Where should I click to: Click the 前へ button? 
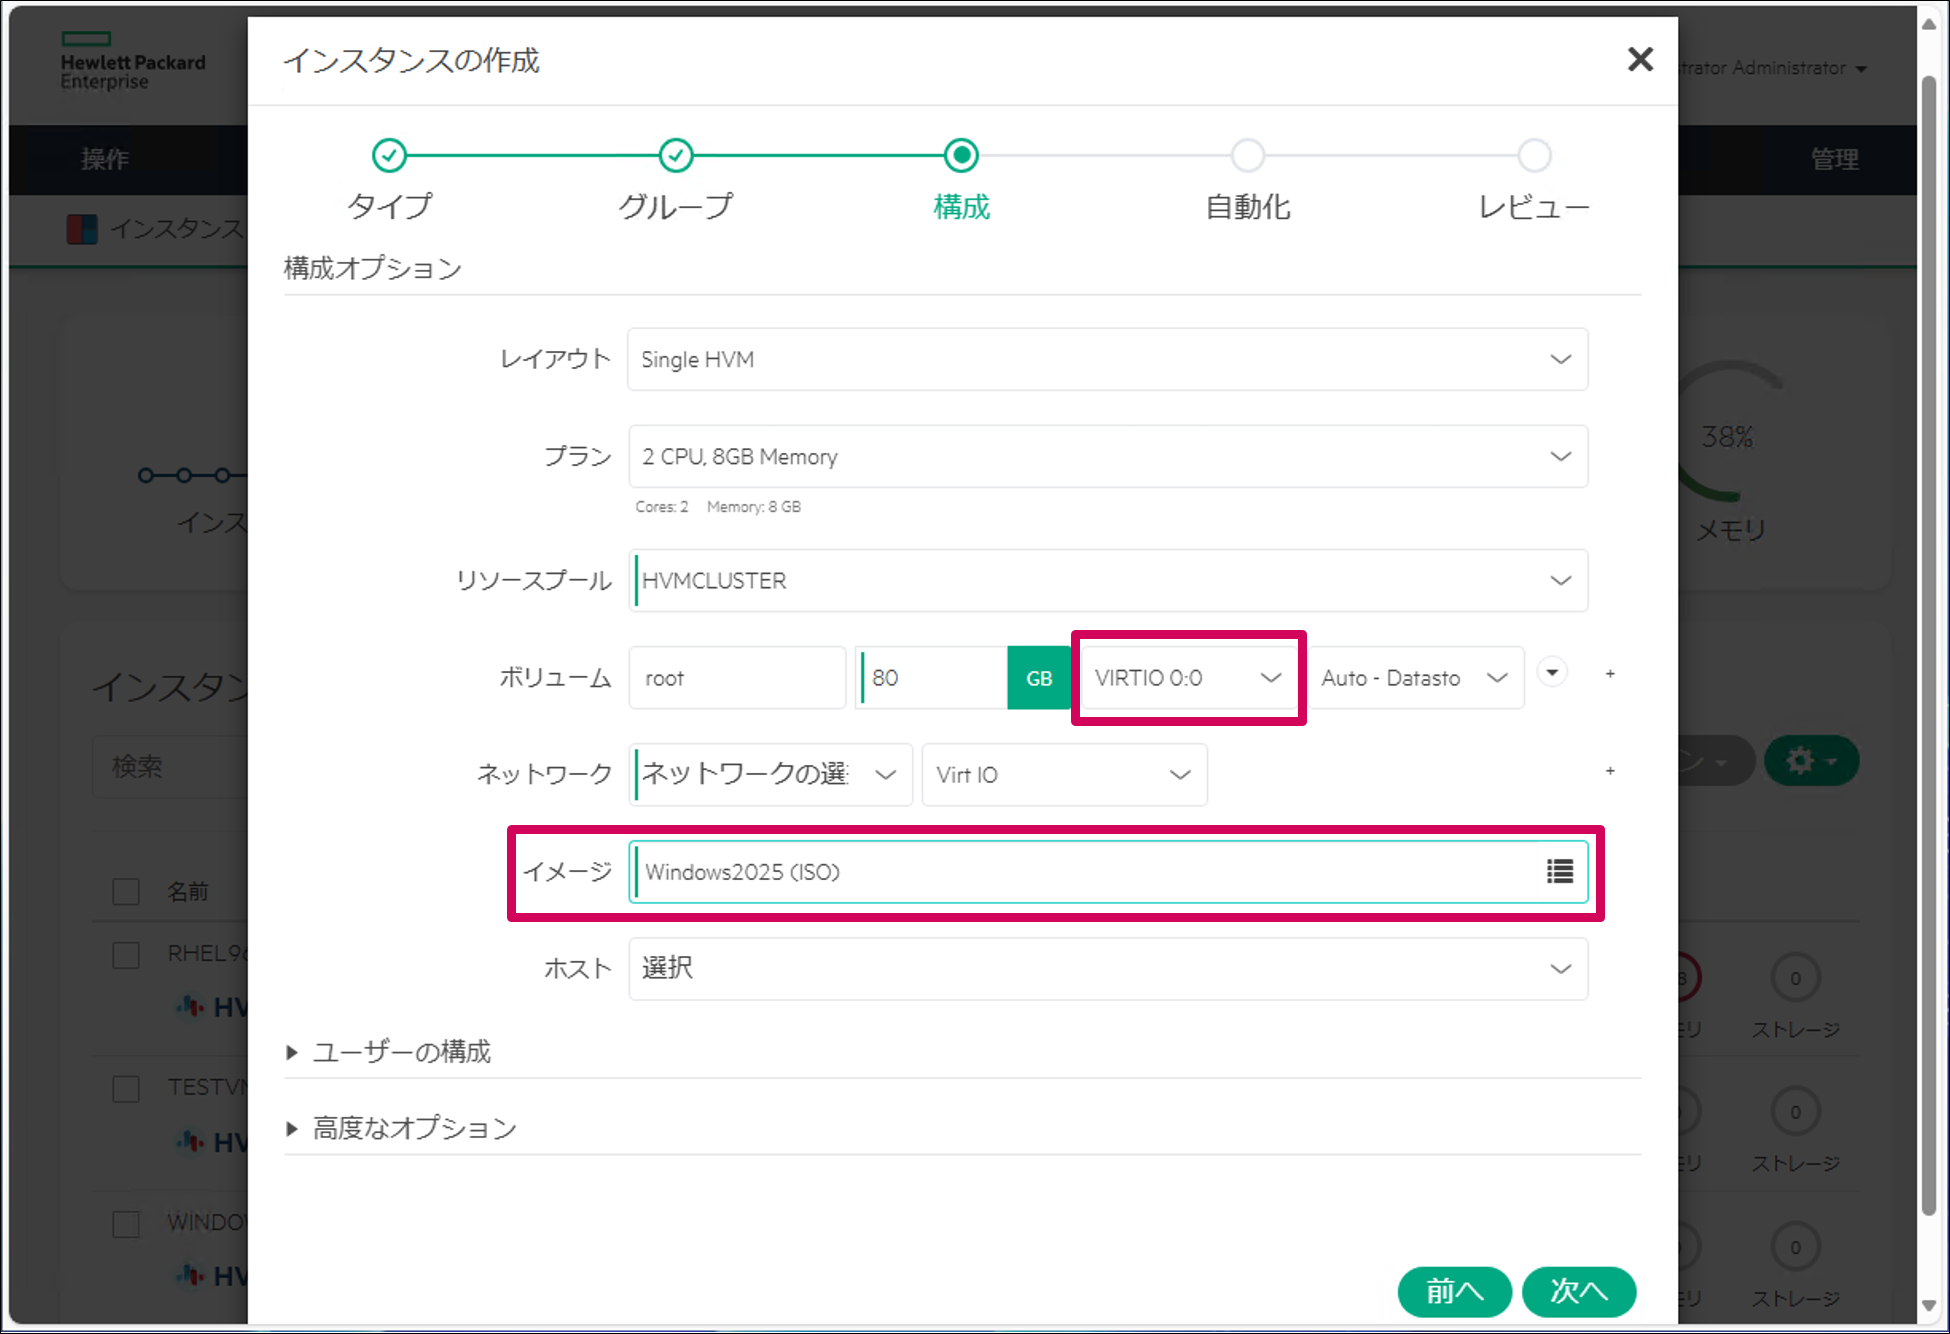(x=1455, y=1291)
